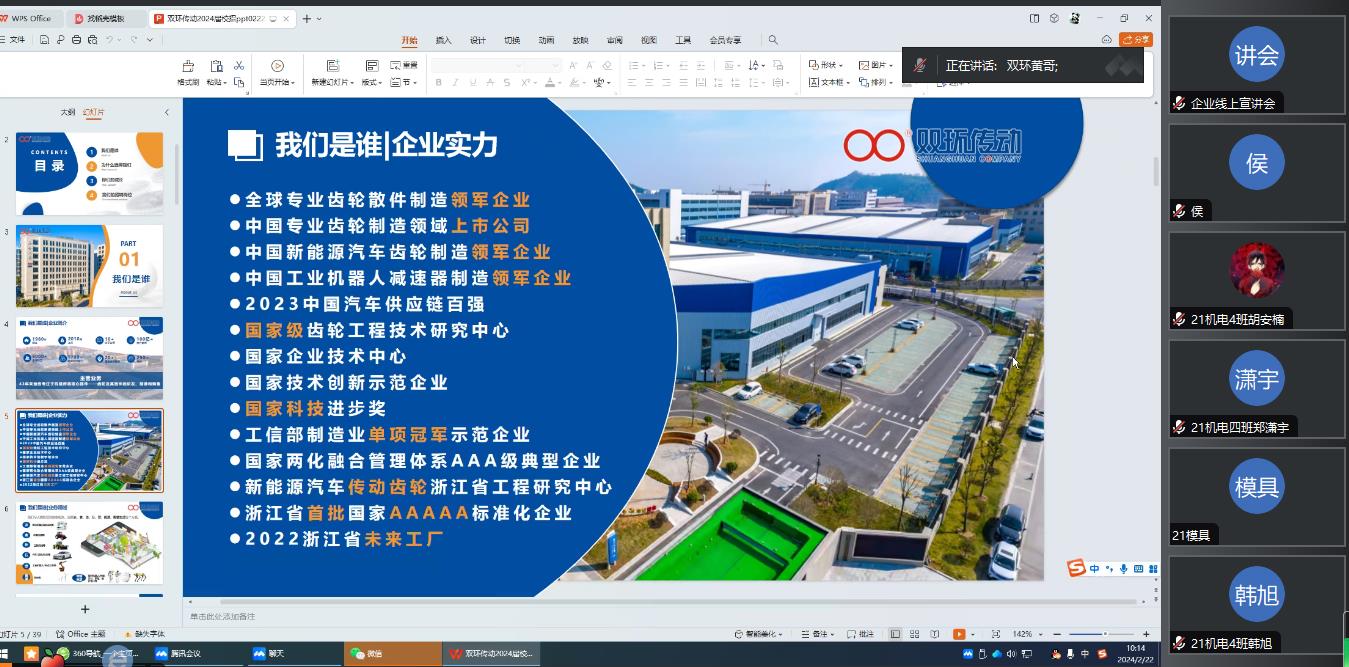
Task: Select slide 4 thumbnail in panel
Action: click(x=89, y=358)
